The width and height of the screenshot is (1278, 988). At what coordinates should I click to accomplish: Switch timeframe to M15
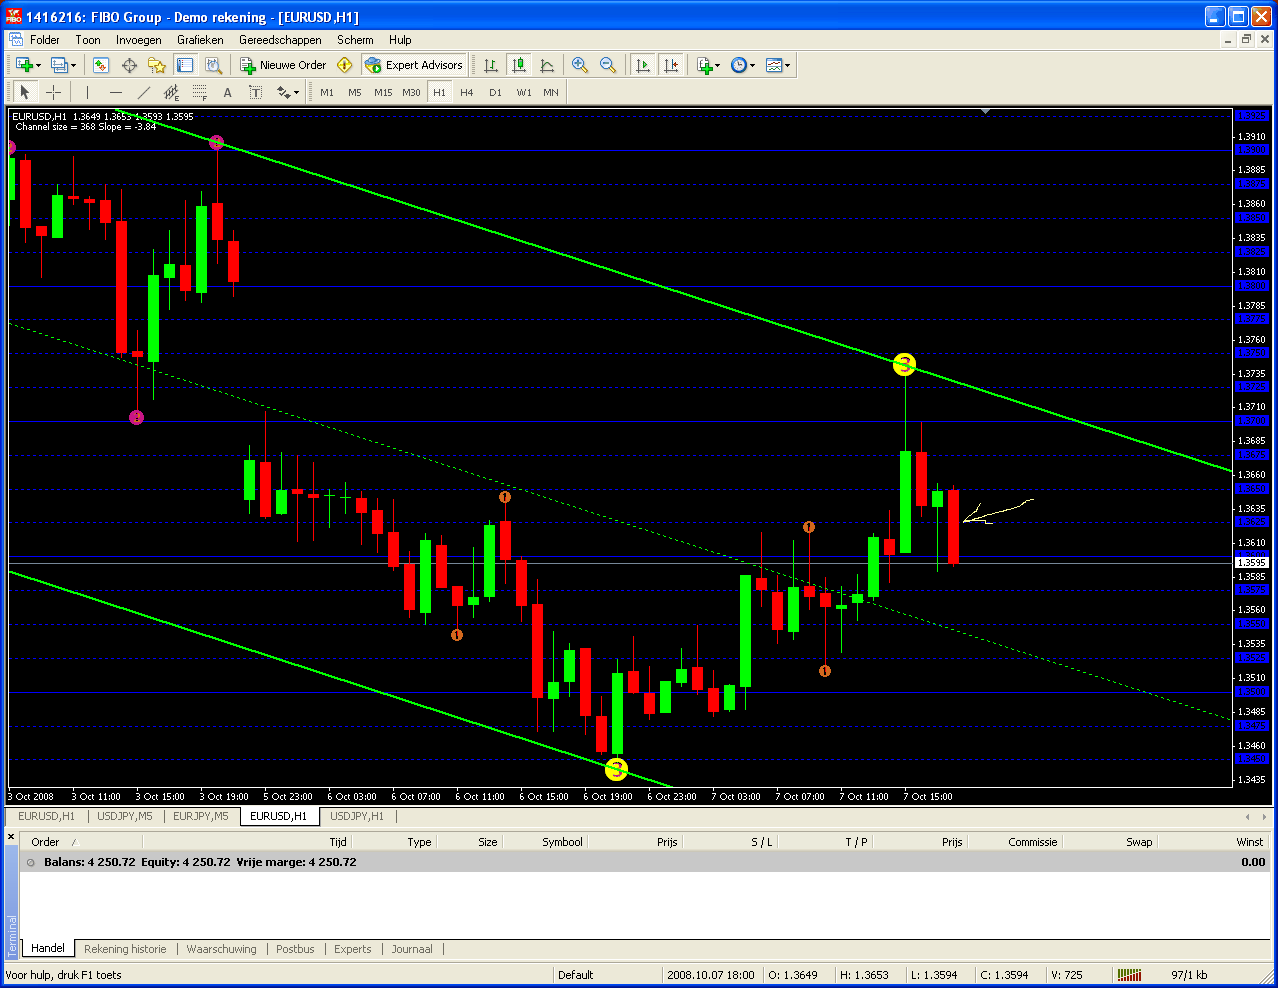[x=383, y=92]
